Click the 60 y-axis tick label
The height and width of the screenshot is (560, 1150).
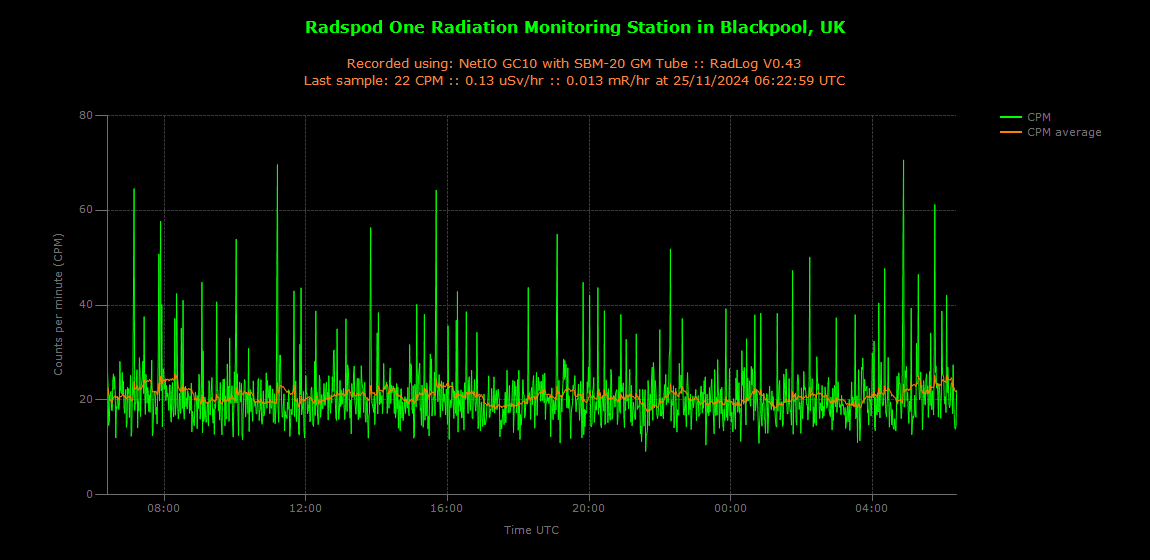pyautogui.click(x=88, y=210)
